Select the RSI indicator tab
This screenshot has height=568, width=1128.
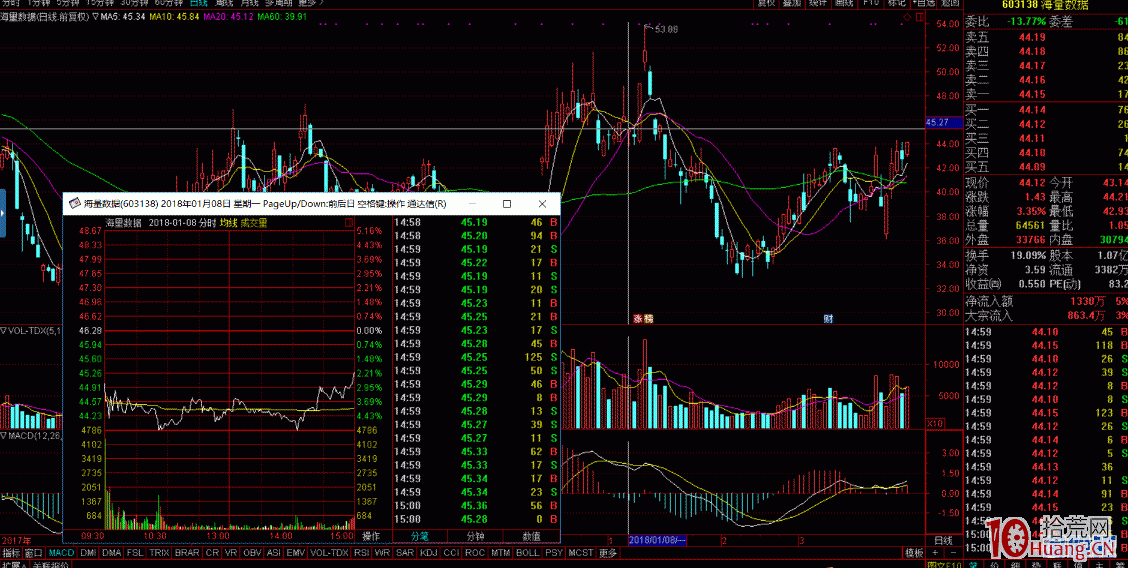pyautogui.click(x=360, y=553)
